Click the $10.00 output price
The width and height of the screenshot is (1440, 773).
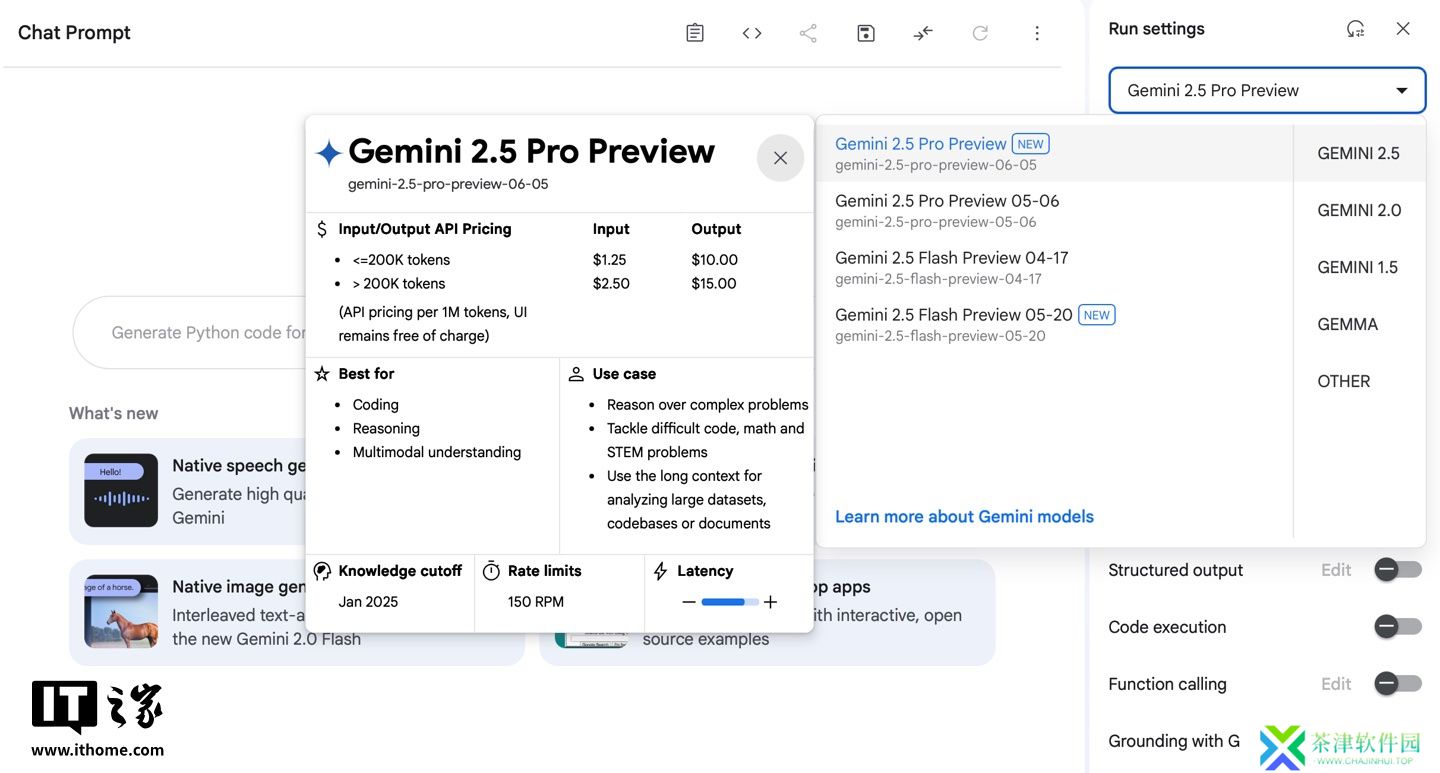tap(714, 260)
